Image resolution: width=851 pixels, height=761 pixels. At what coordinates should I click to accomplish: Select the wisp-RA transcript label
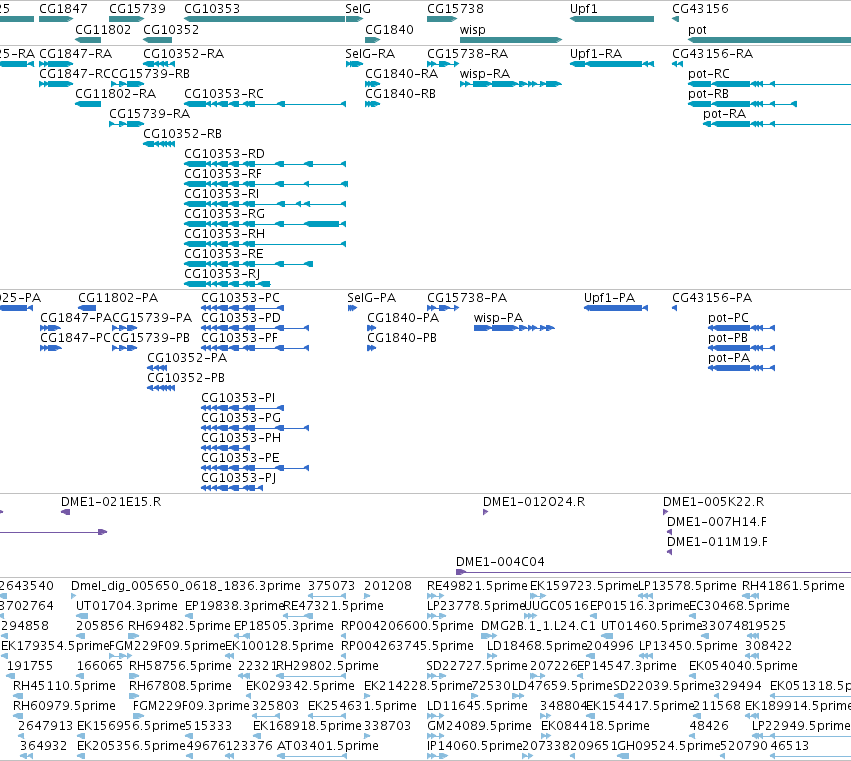pos(485,74)
